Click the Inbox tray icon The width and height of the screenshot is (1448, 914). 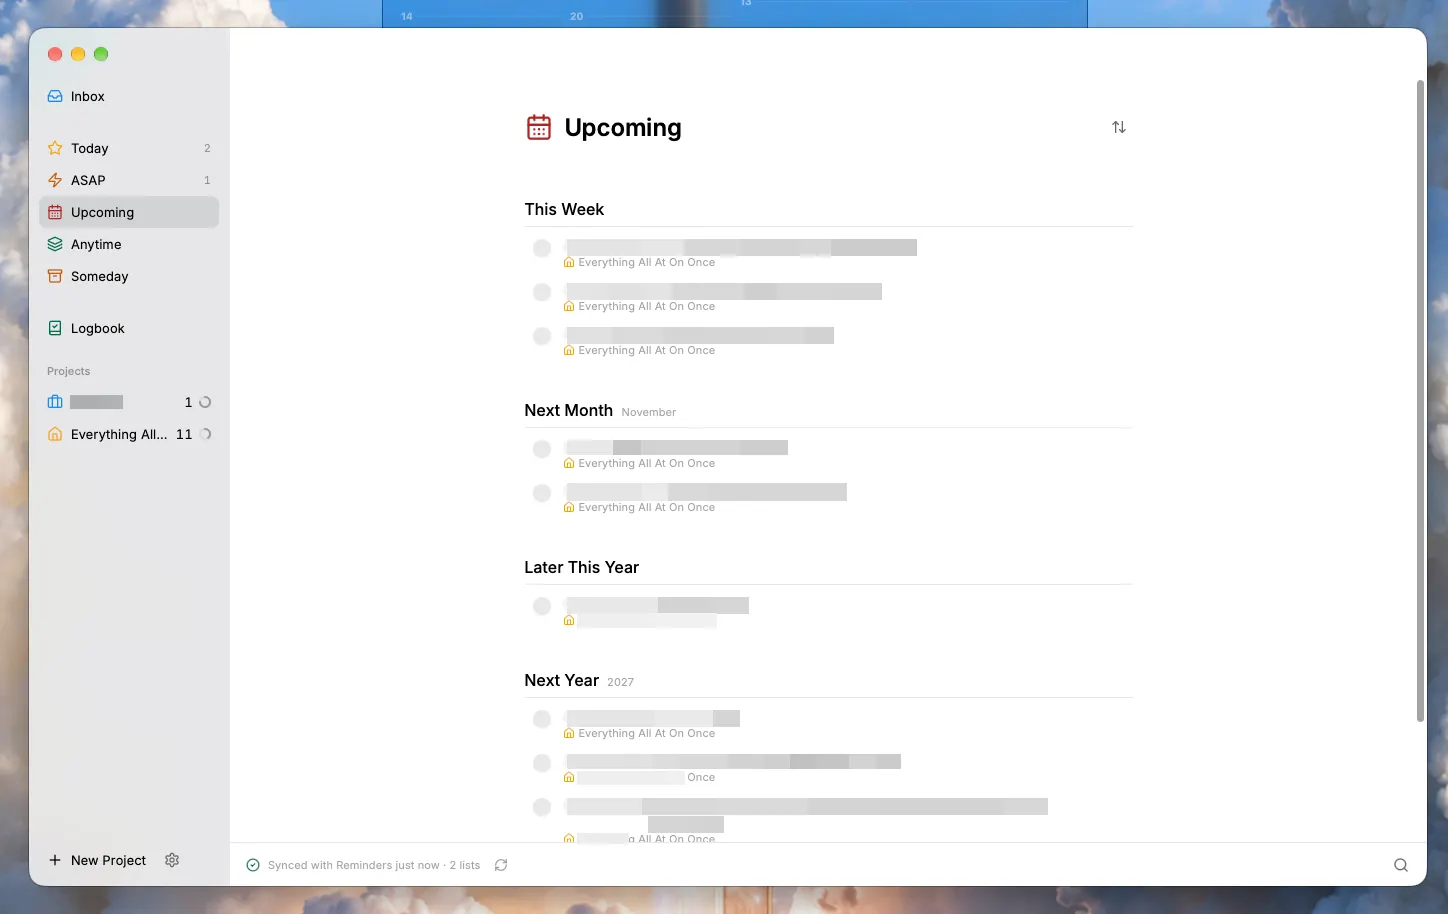click(55, 96)
